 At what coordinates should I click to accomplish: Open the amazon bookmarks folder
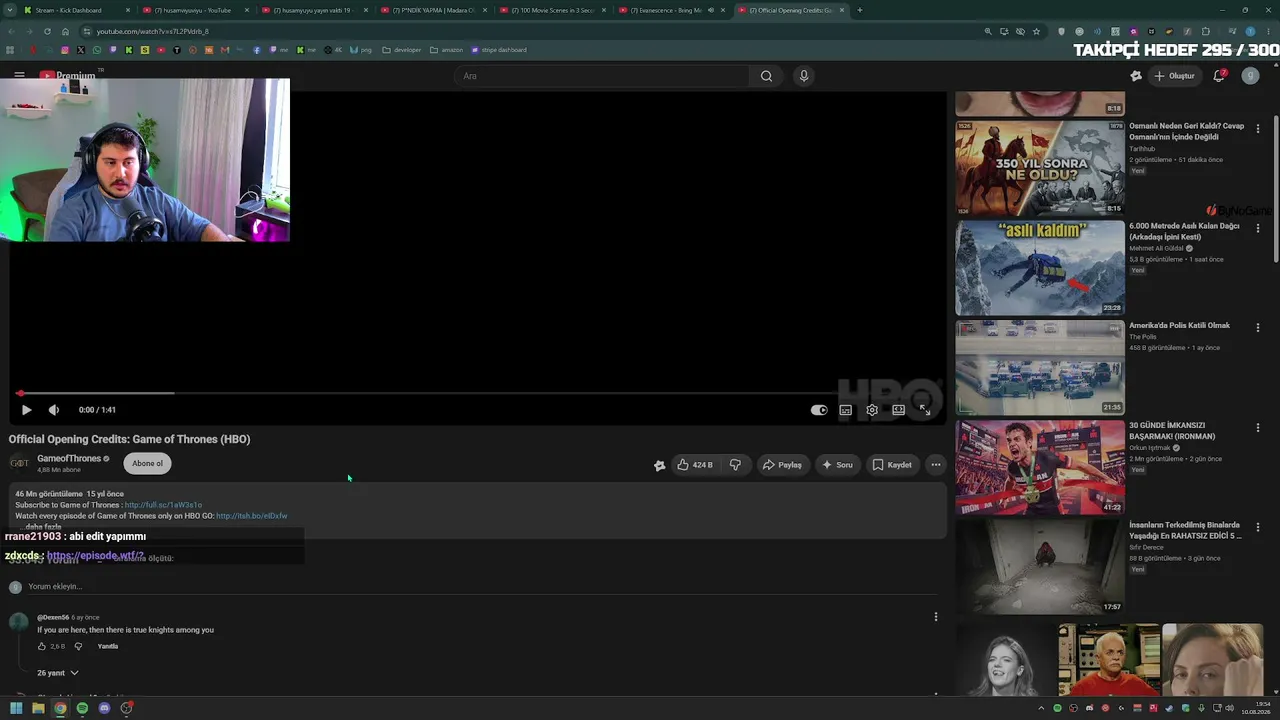[446, 50]
